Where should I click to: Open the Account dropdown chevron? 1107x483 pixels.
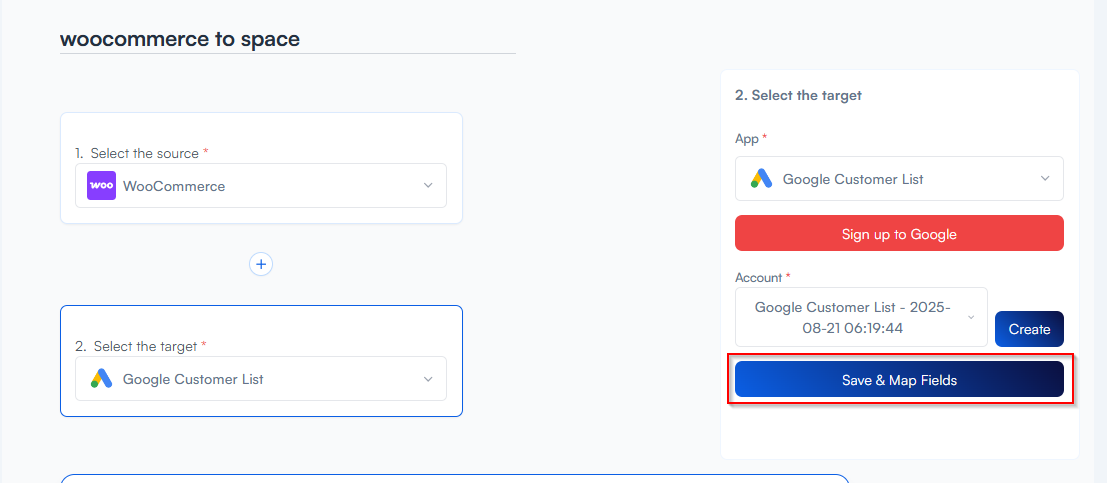tap(970, 318)
